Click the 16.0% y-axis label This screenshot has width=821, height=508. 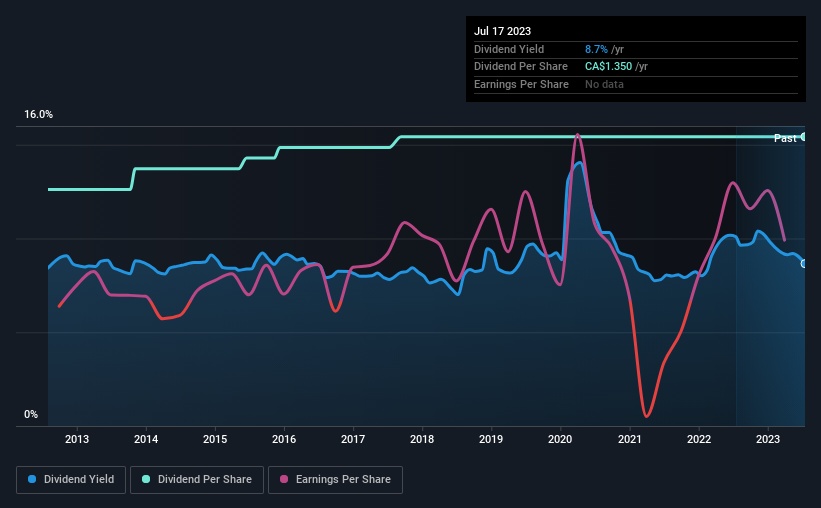(x=38, y=115)
